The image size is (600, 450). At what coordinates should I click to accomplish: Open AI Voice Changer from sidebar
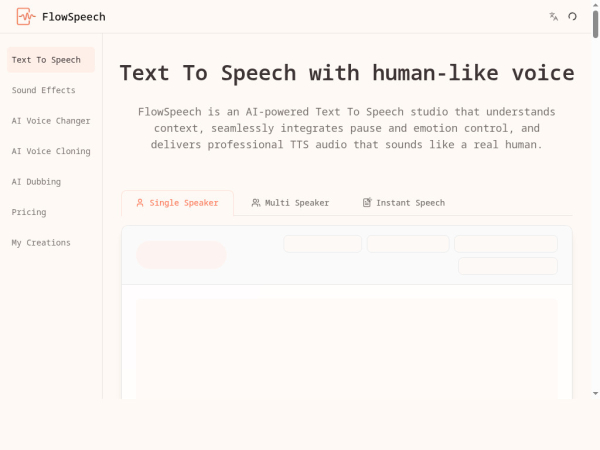(x=51, y=121)
